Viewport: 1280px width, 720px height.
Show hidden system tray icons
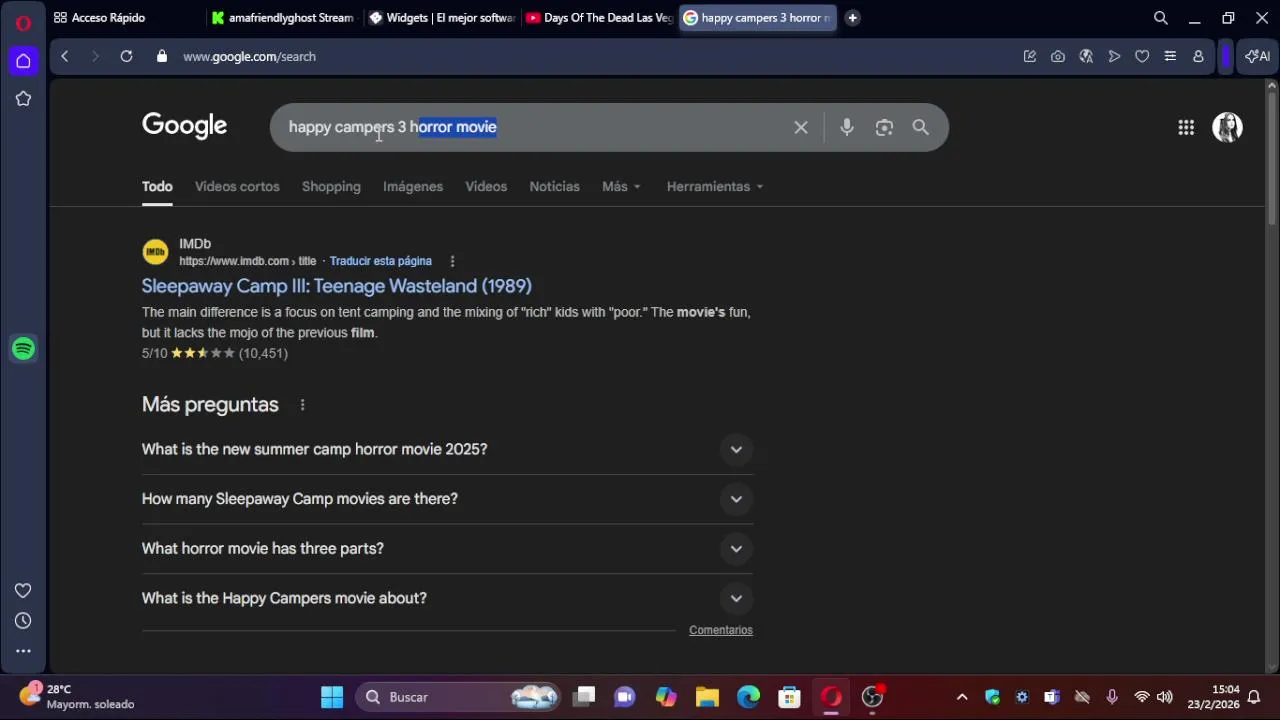[962, 697]
